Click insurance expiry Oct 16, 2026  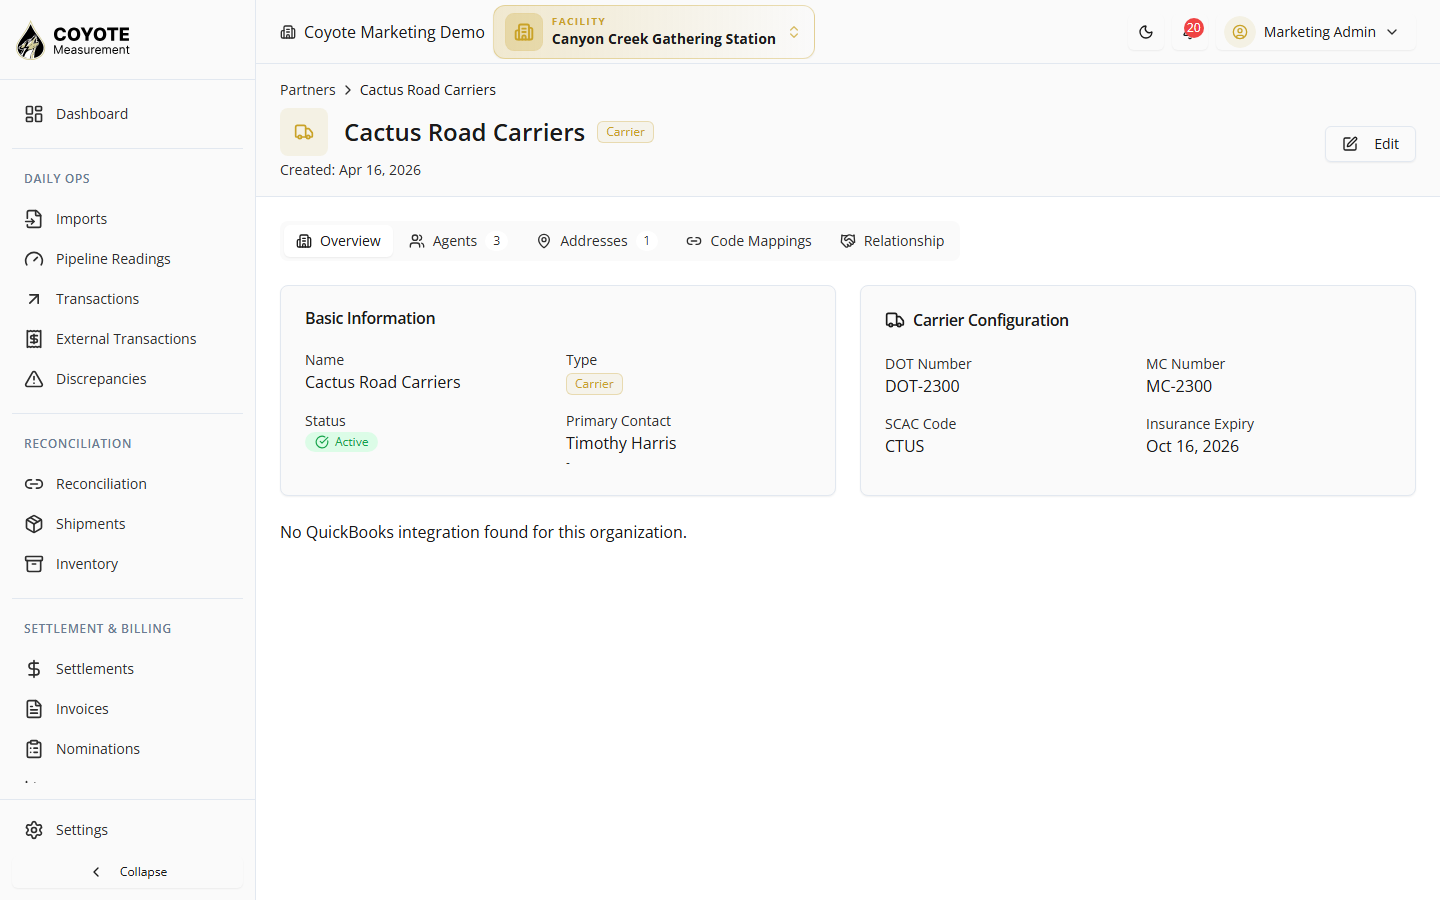[x=1192, y=446]
